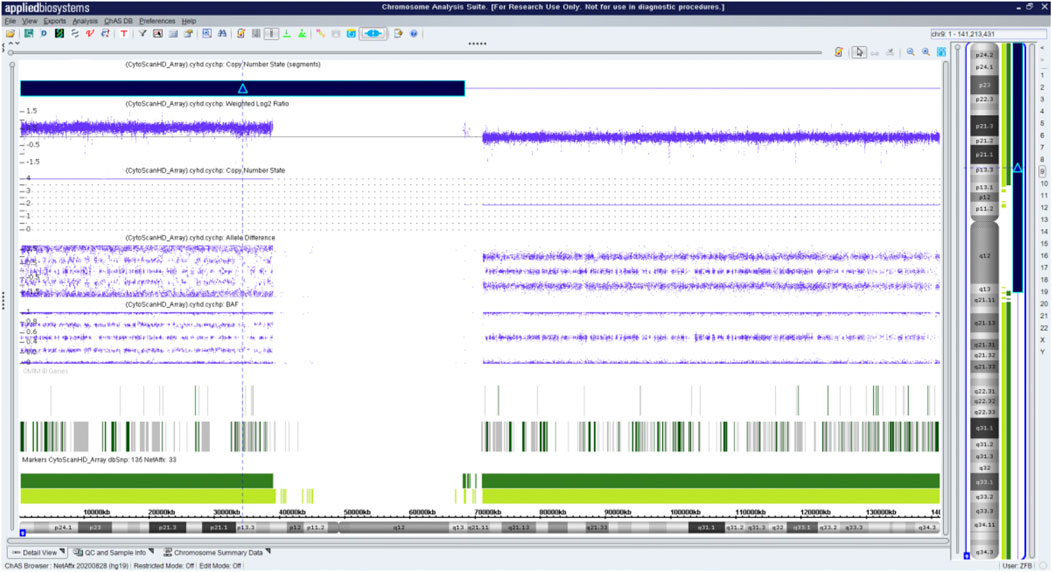This screenshot has width=1052, height=572.
Task: Click the q12 band on the vertical ideogram
Action: [984, 255]
